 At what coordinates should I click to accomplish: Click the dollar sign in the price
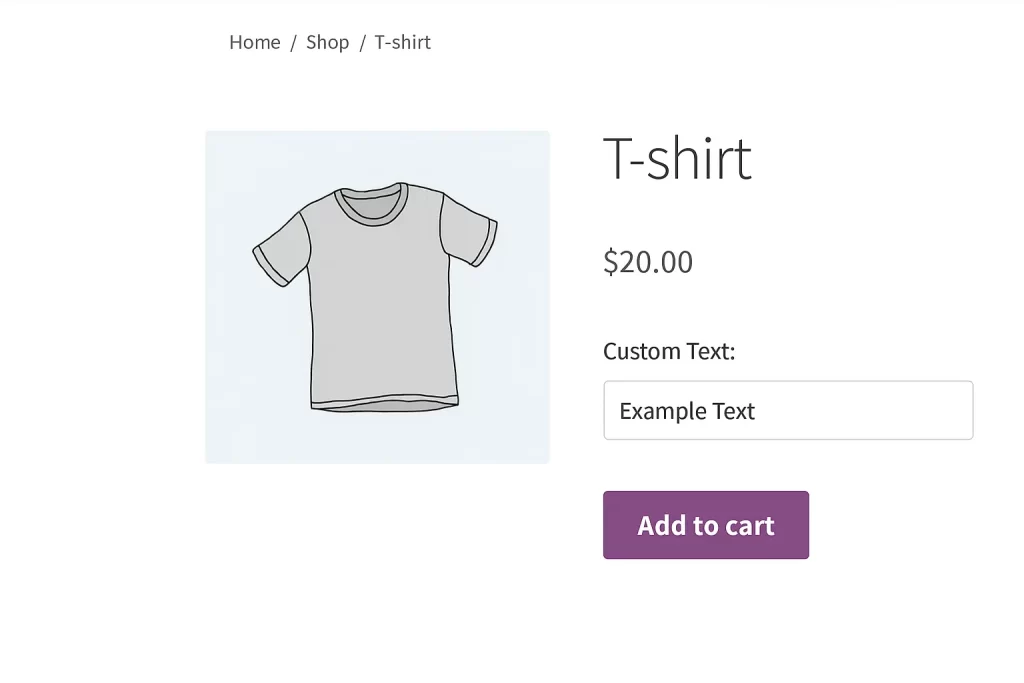(610, 262)
